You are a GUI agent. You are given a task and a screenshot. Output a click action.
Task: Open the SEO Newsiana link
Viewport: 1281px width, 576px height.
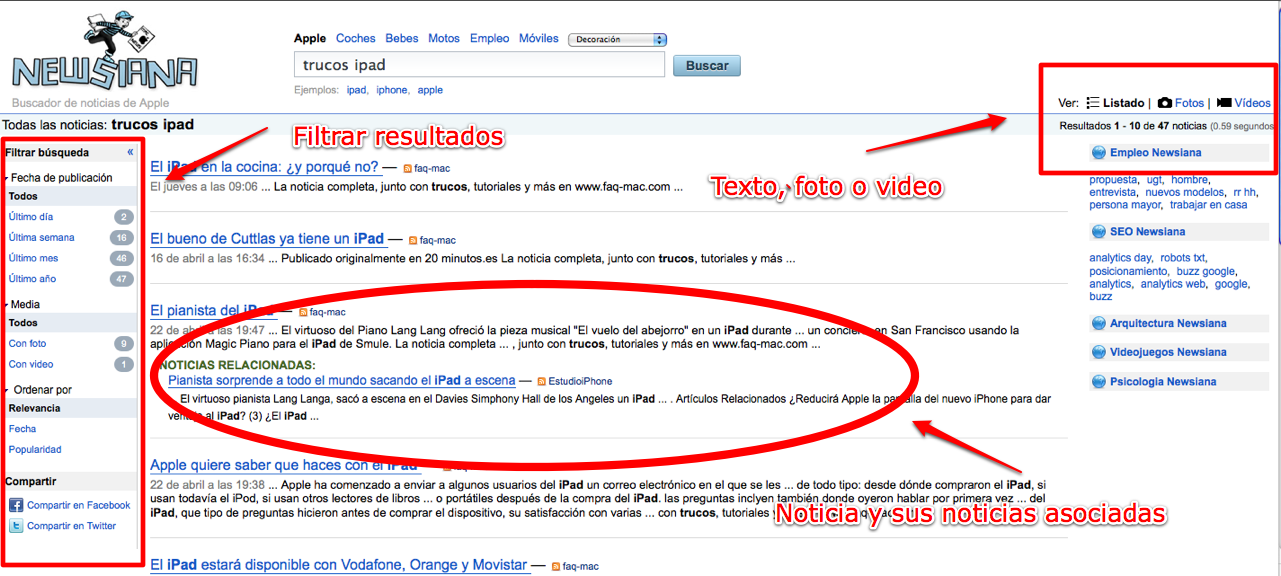pos(1147,232)
